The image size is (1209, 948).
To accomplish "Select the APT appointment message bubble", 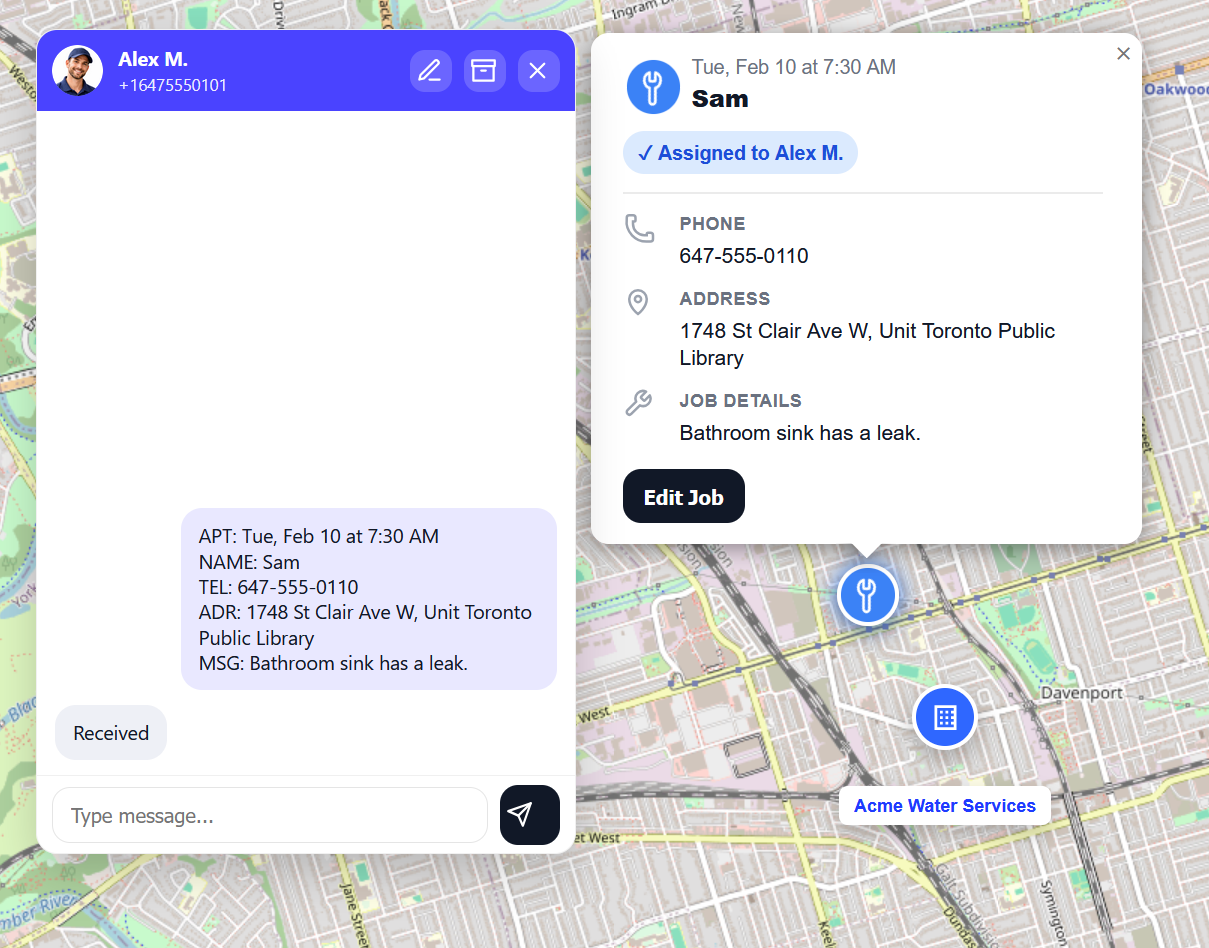I will (368, 599).
